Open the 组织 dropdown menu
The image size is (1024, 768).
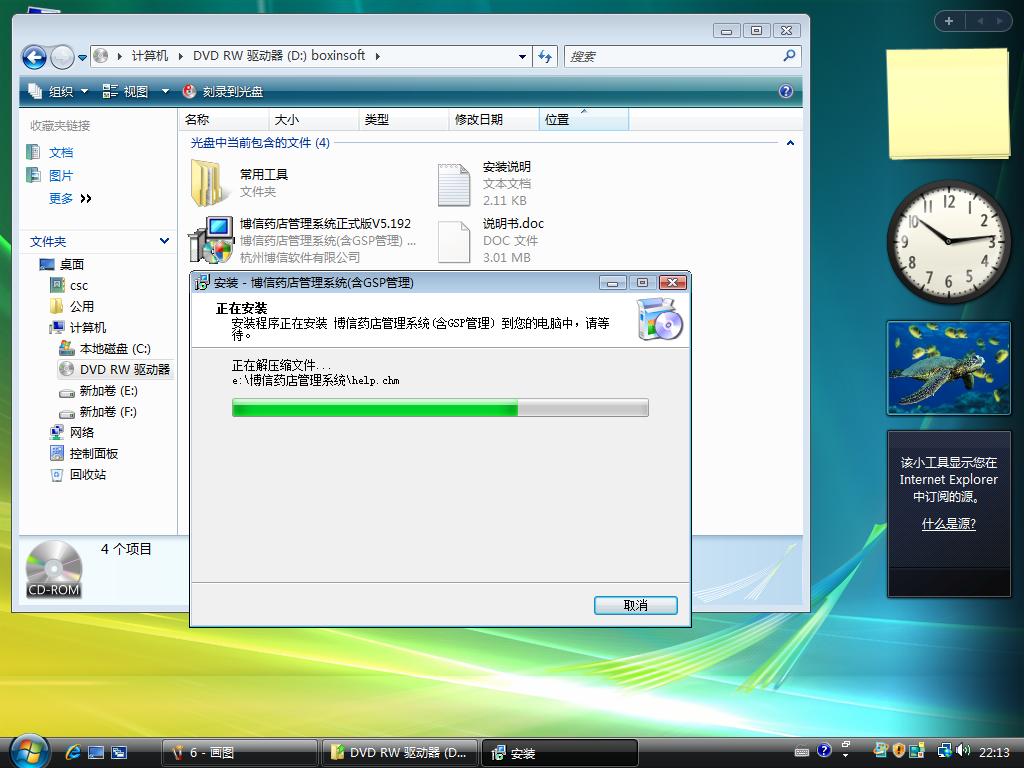(60, 91)
